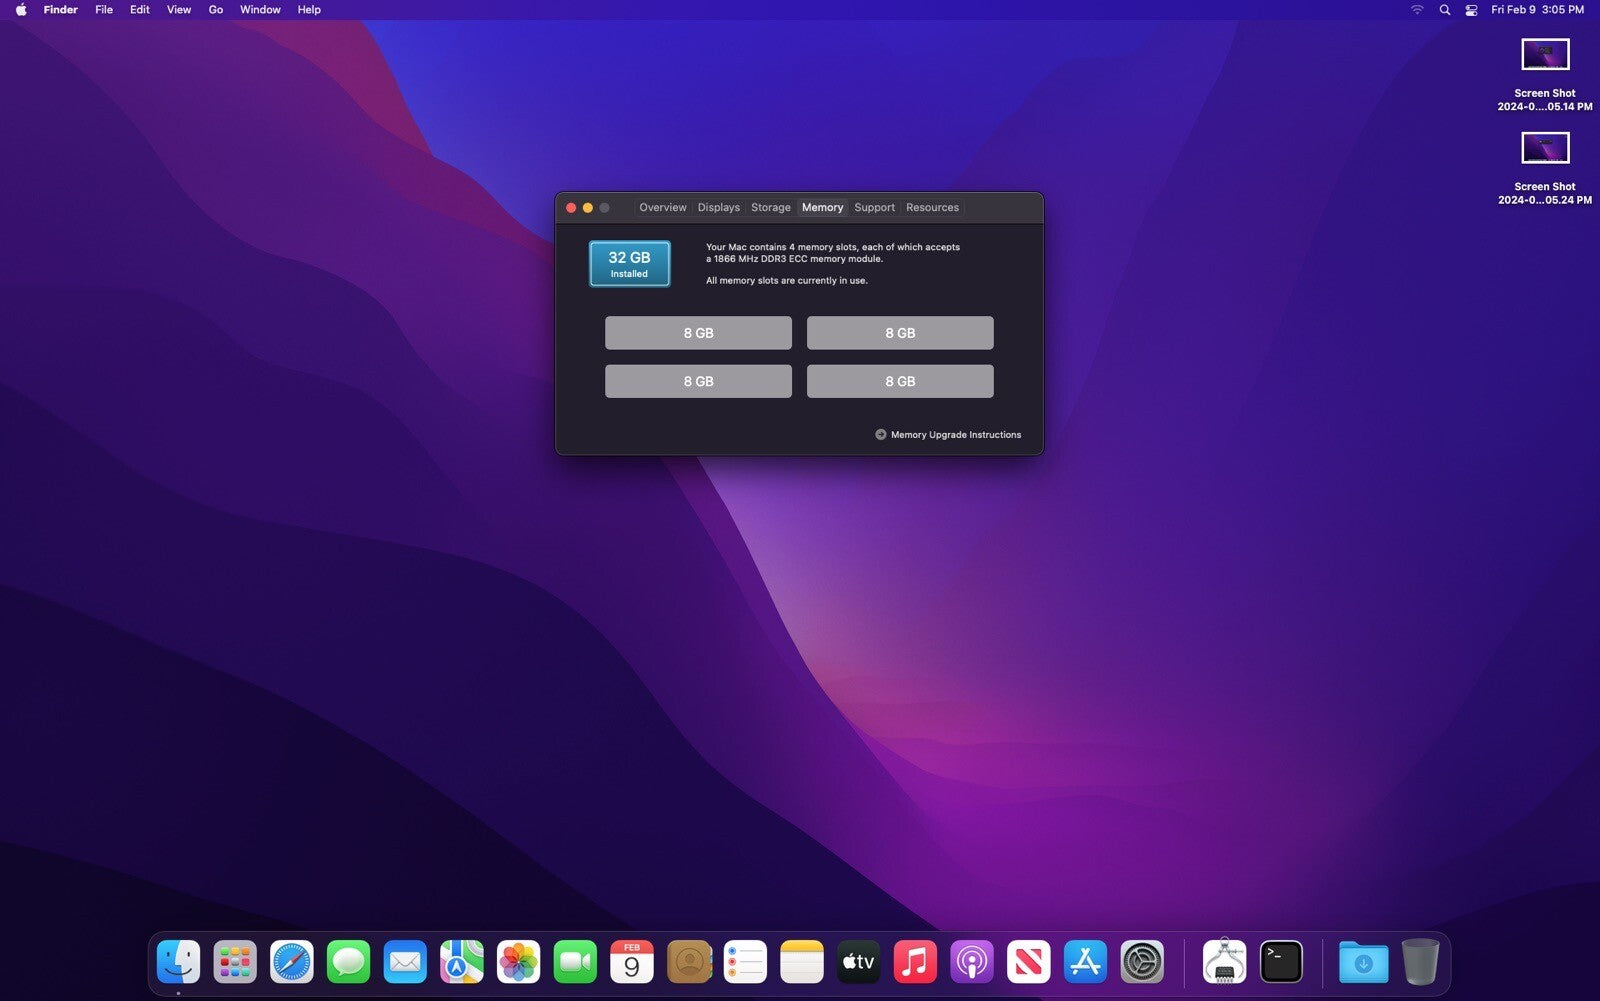This screenshot has width=1600, height=1001.
Task: Open Music app in Dock
Action: tap(915, 962)
